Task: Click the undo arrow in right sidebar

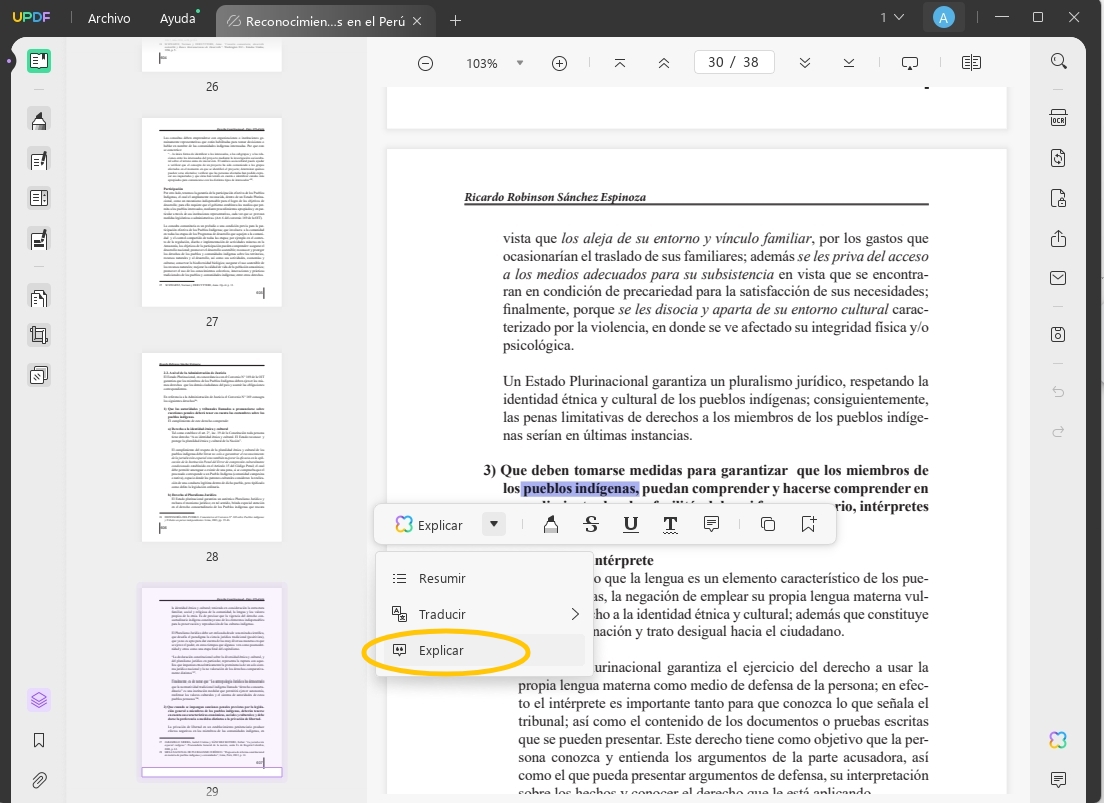Action: tap(1058, 392)
